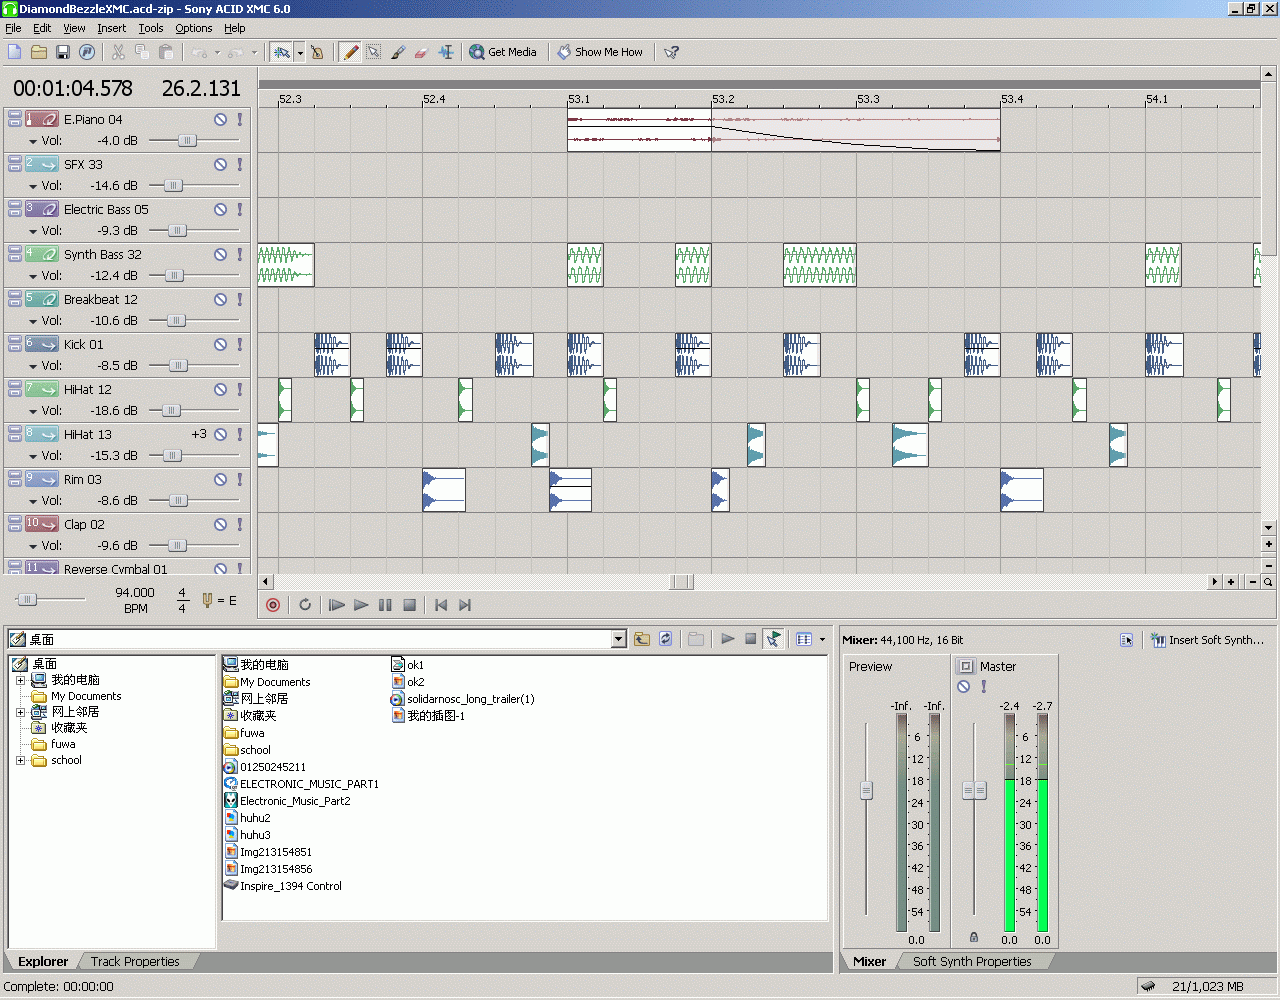The height and width of the screenshot is (1000, 1280).
Task: Click the mixer properties icon beside Insert Soft Synth
Action: coord(1127,640)
